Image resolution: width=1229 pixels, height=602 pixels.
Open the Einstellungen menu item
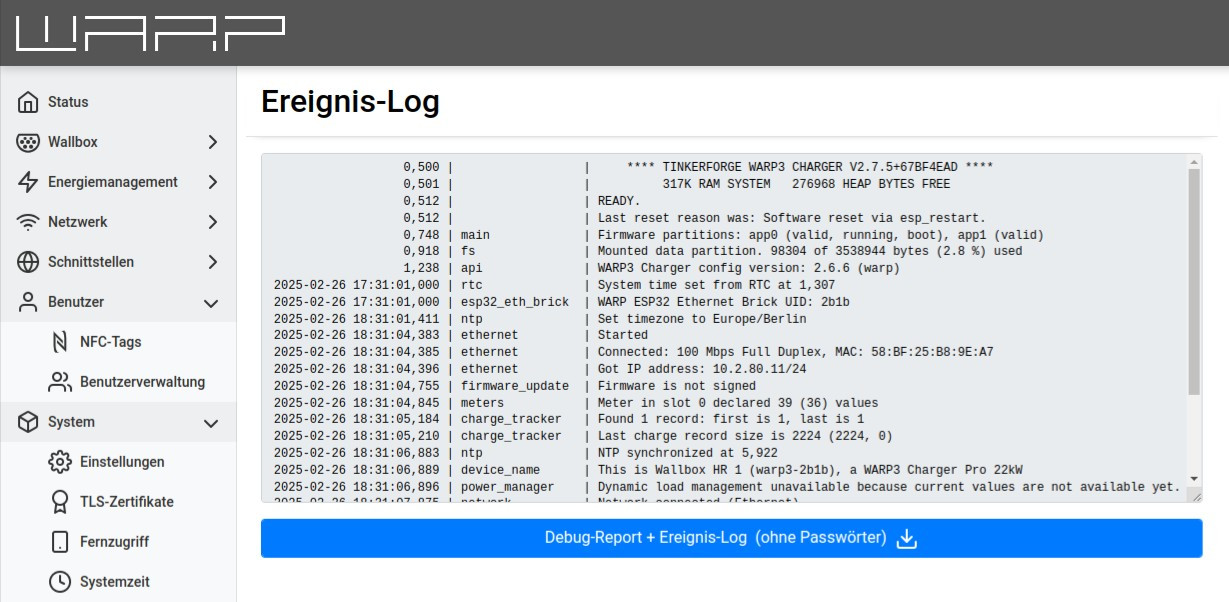122,462
